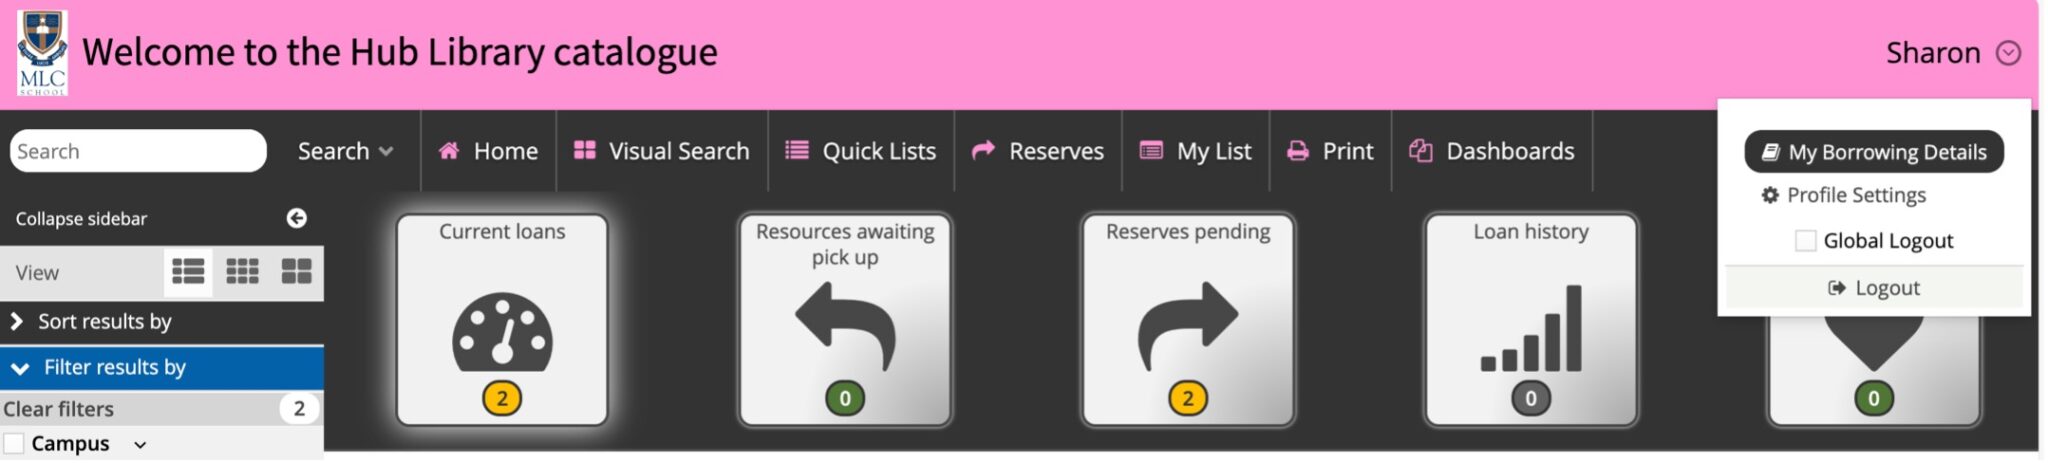Click My Borrowing Details button

tap(1874, 152)
